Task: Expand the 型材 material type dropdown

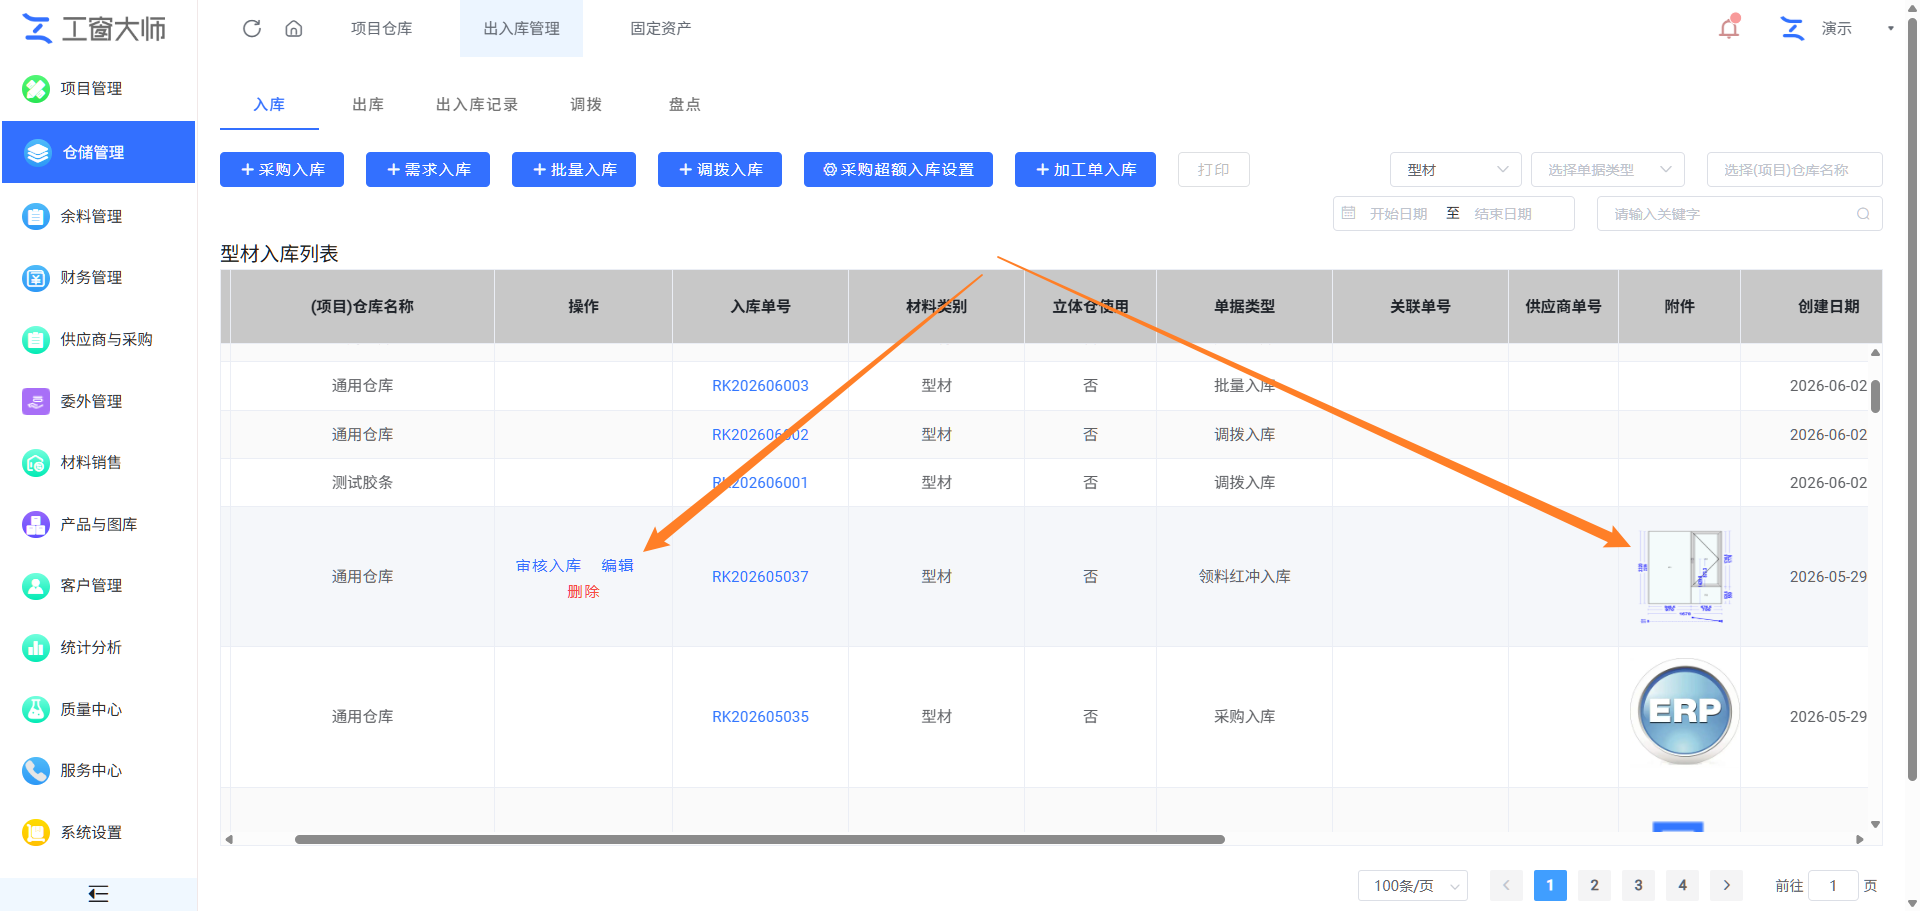Action: (x=1455, y=170)
